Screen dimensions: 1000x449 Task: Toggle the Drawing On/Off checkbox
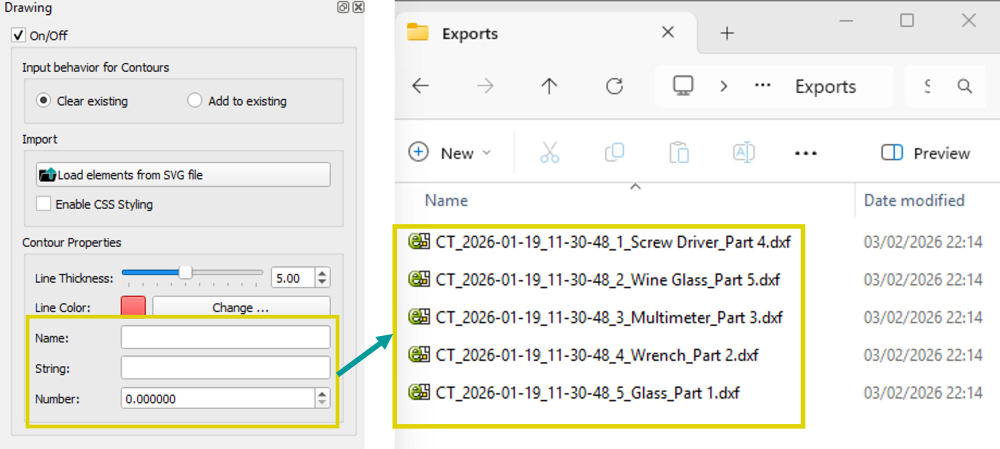17,35
